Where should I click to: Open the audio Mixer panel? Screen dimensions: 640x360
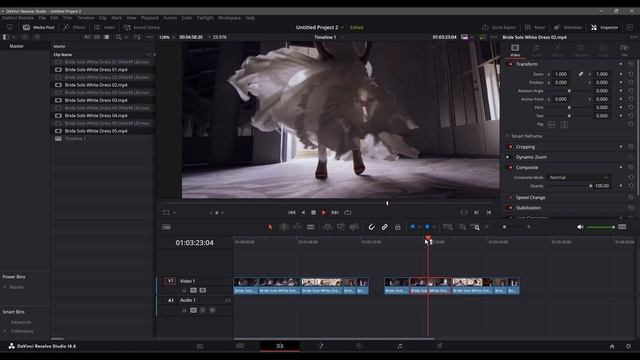[535, 27]
